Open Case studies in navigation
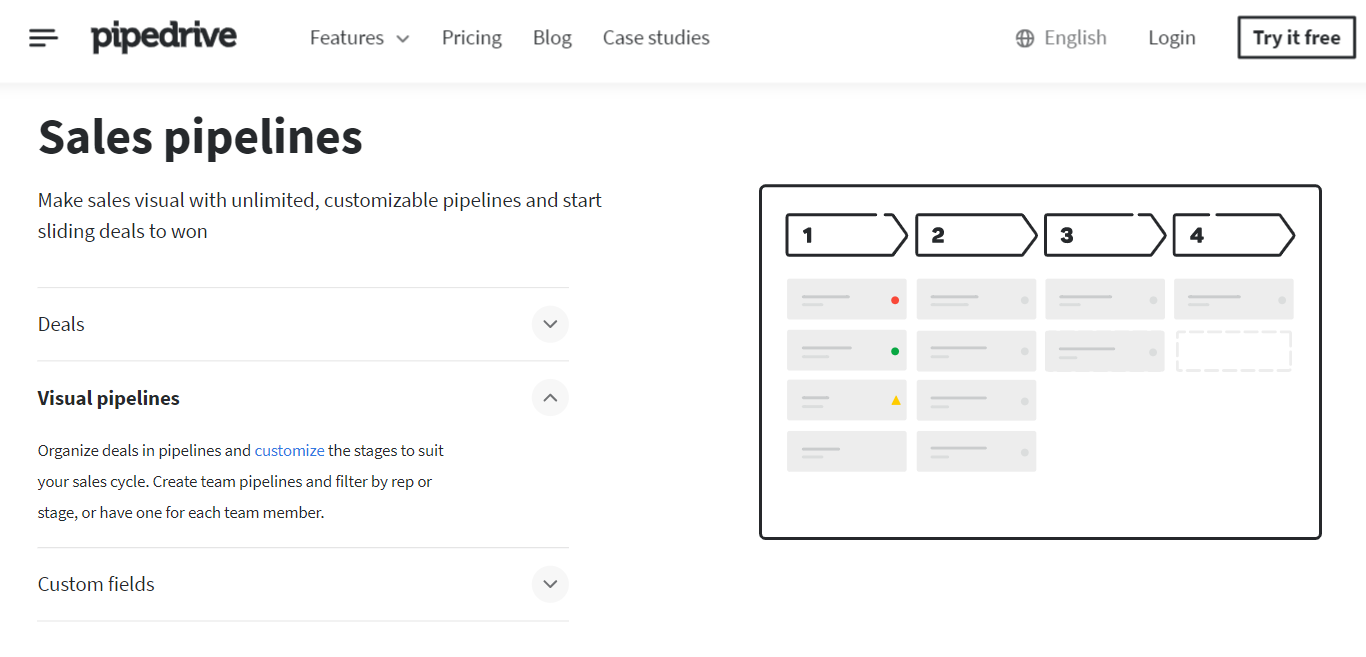This screenshot has height=657, width=1366. pyautogui.click(x=656, y=38)
